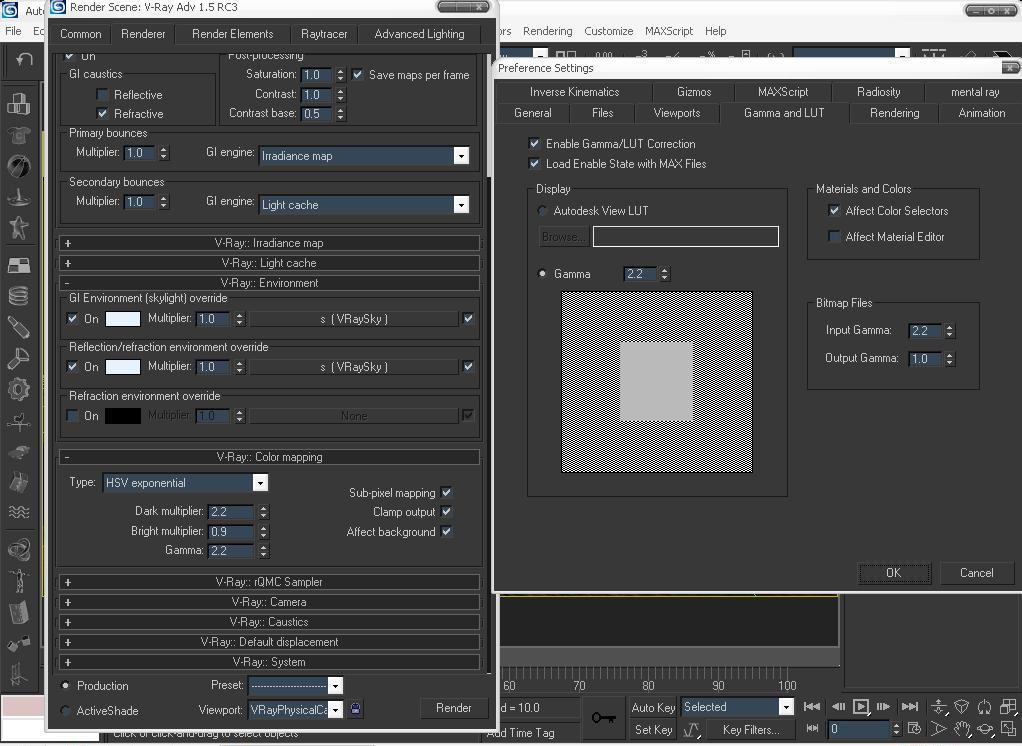Open Render Elements tab
The width and height of the screenshot is (1022, 746).
tap(233, 34)
